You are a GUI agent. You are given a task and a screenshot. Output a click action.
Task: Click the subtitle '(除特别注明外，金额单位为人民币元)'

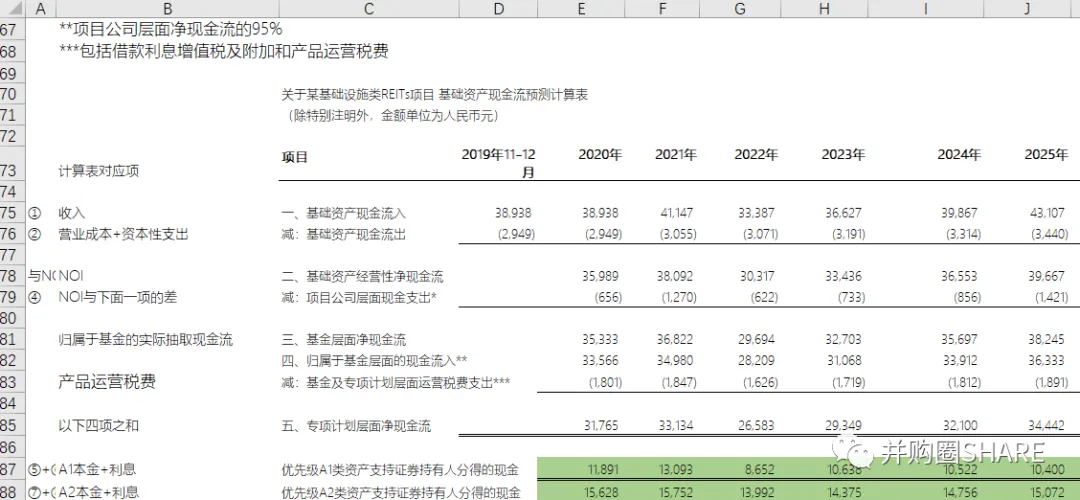pyautogui.click(x=391, y=116)
